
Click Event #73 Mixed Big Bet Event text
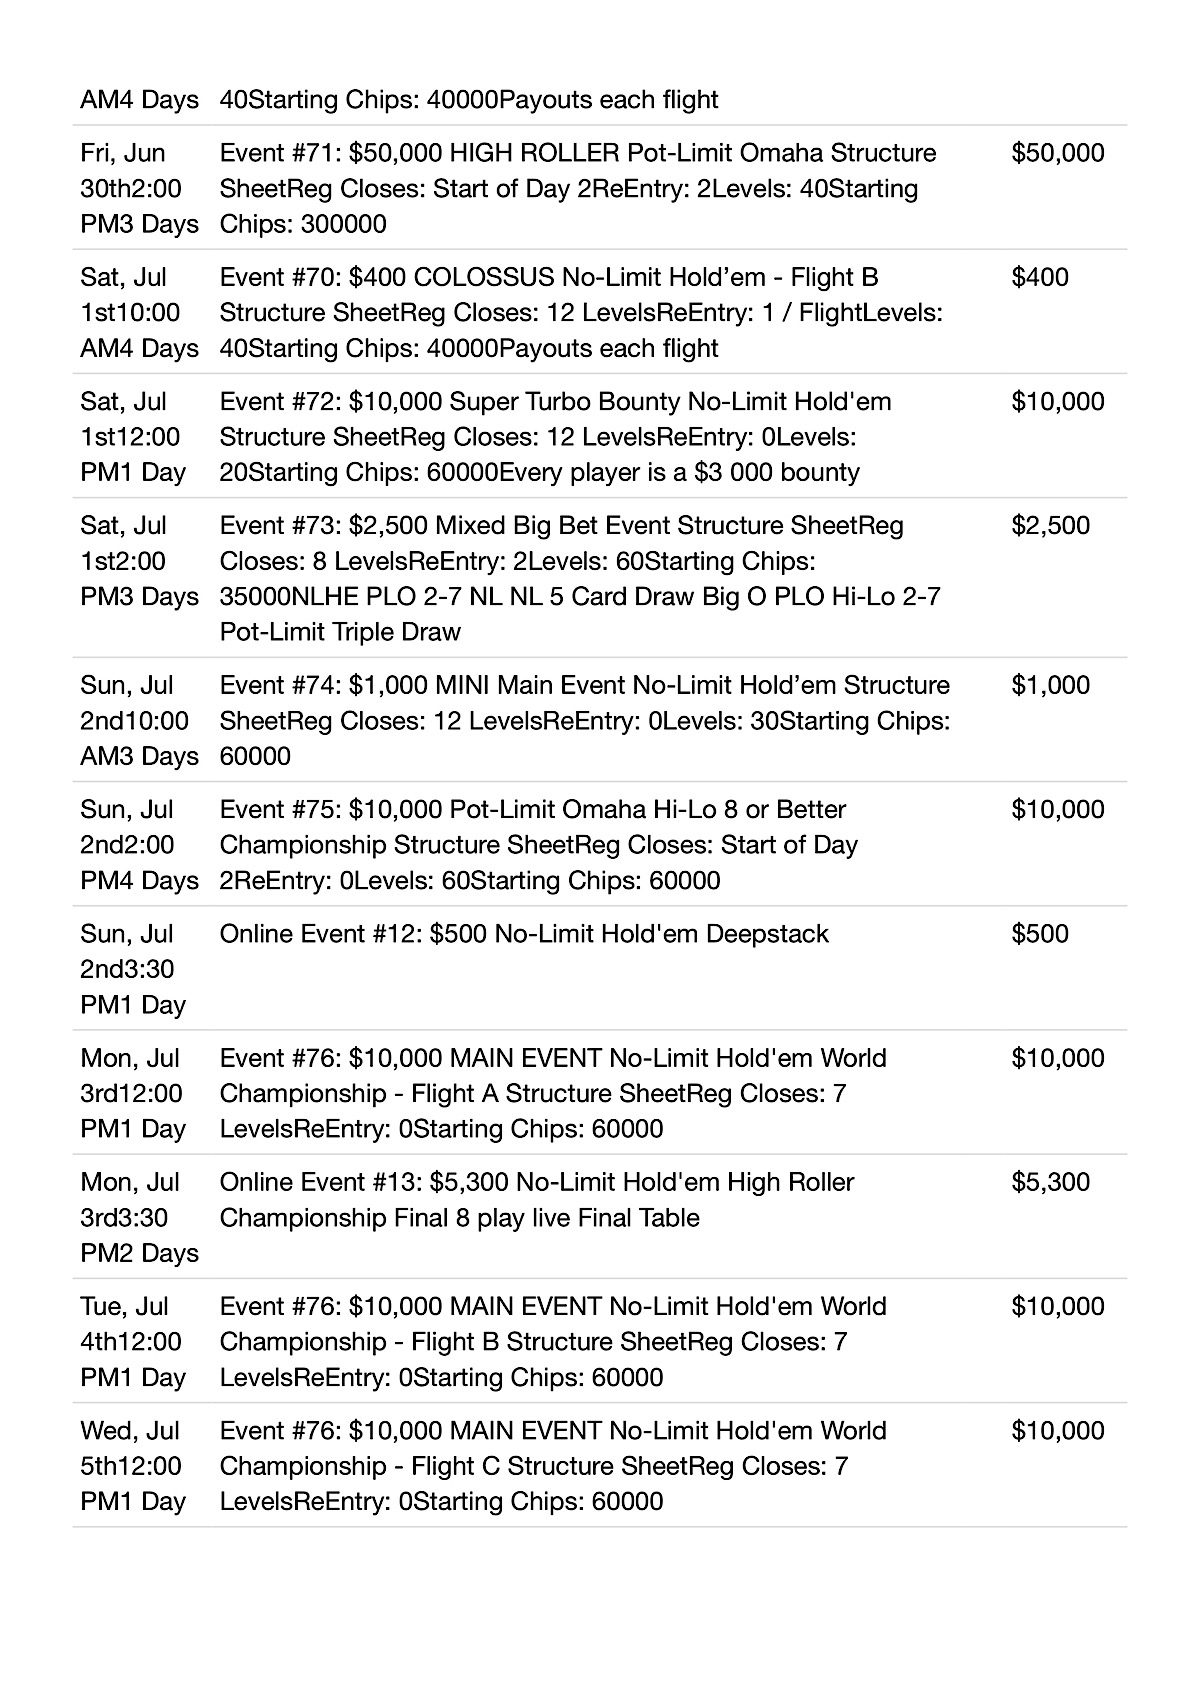coord(580,578)
